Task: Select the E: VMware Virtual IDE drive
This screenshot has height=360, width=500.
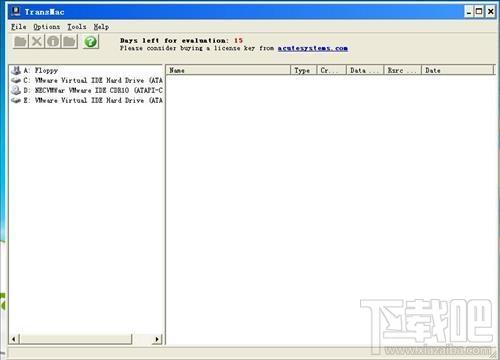Action: (87, 100)
